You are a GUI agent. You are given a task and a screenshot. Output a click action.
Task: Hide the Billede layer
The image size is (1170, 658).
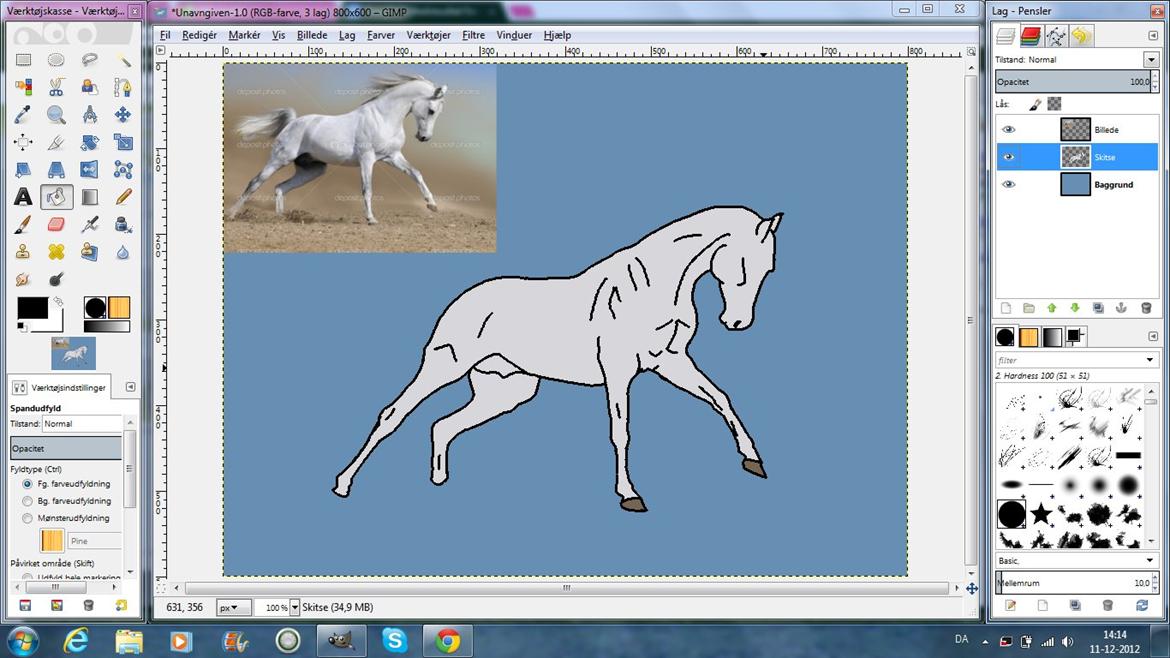[x=1008, y=130]
